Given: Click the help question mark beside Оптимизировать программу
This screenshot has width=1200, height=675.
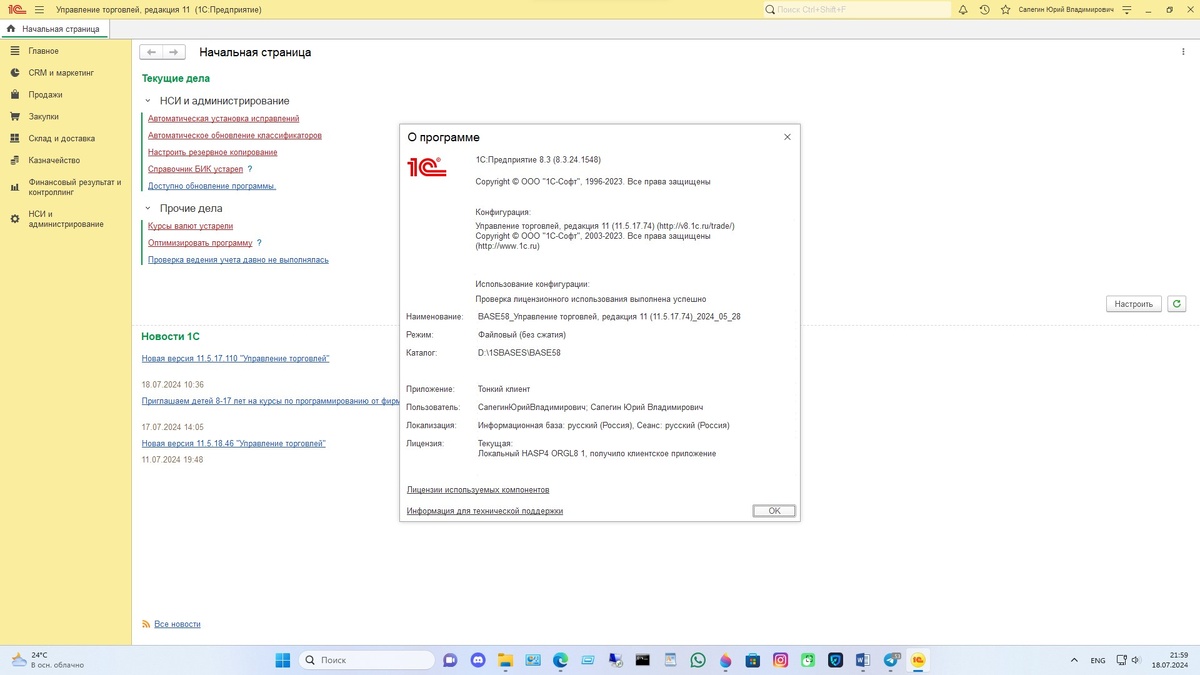Looking at the screenshot, I should (259, 243).
